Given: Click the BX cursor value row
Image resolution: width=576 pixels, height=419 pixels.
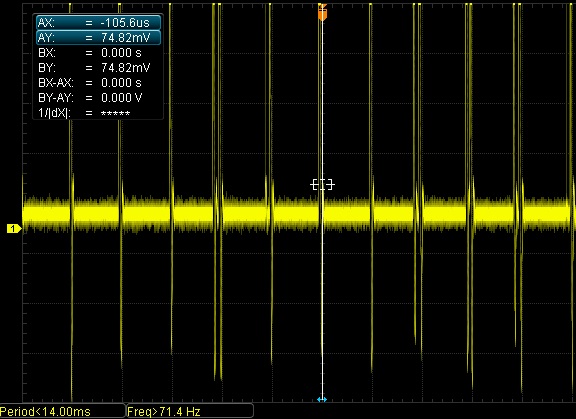Looking at the screenshot, I should point(98,53).
